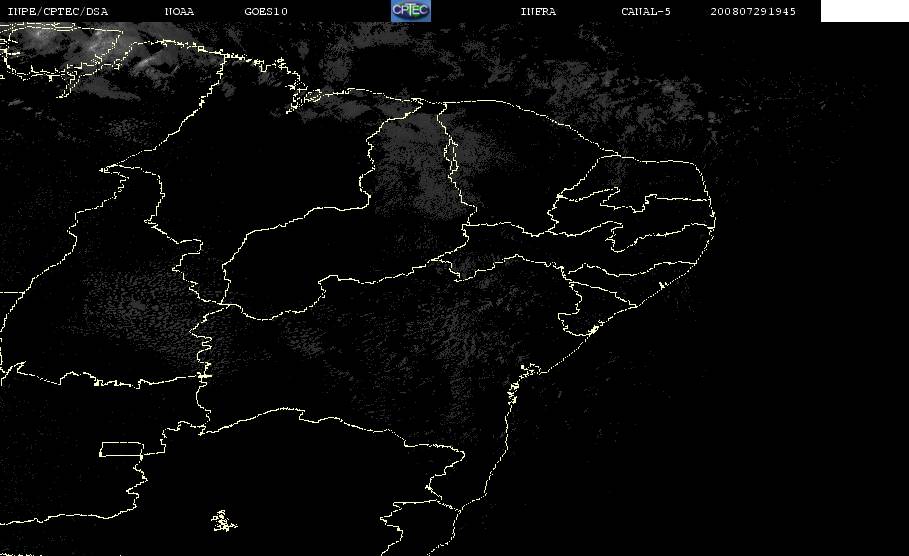Click the NOAA label in the header
The width and height of the screenshot is (909, 556).
point(179,12)
